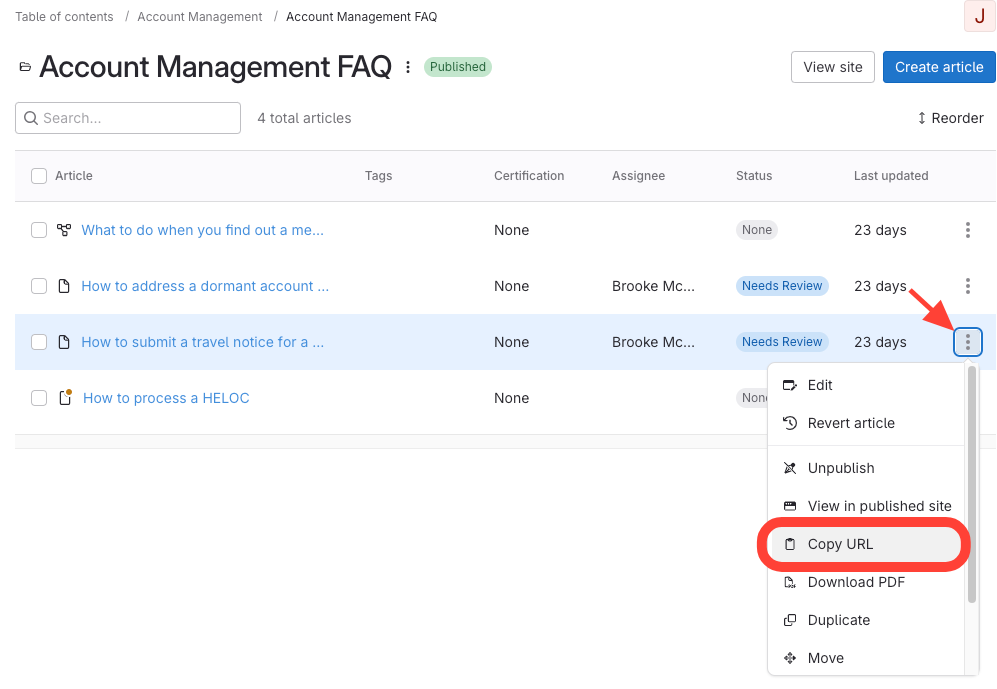Image resolution: width=997 pixels, height=689 pixels.
Task: Select Unpublish from the context menu
Action: 840,468
